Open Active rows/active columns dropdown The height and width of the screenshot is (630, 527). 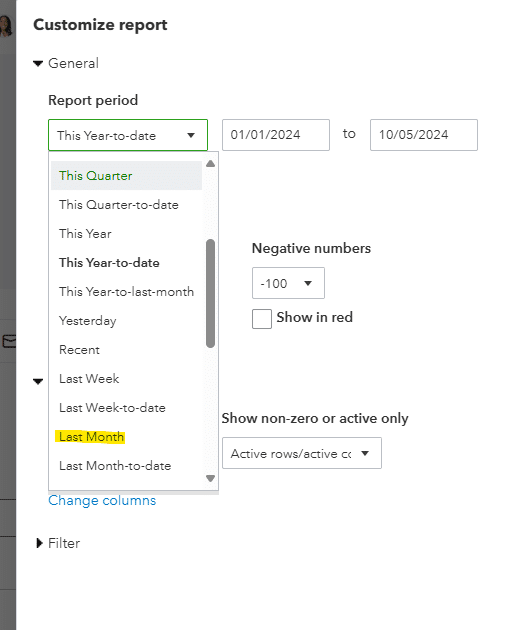[302, 453]
